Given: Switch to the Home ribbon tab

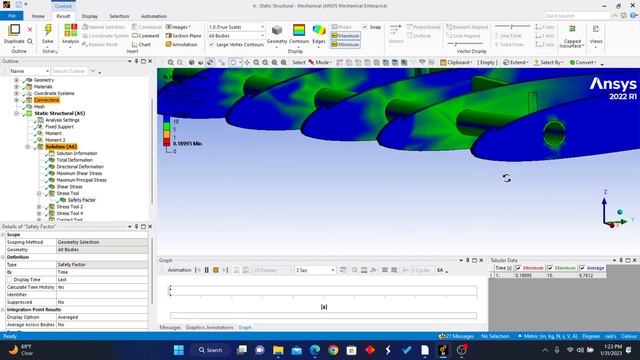Looking at the screenshot, I should (x=38, y=16).
